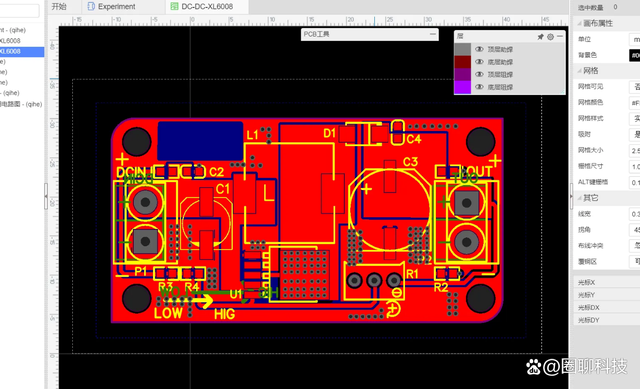Collapse the 画布属性 section
640x389 pixels.
pos(579,23)
